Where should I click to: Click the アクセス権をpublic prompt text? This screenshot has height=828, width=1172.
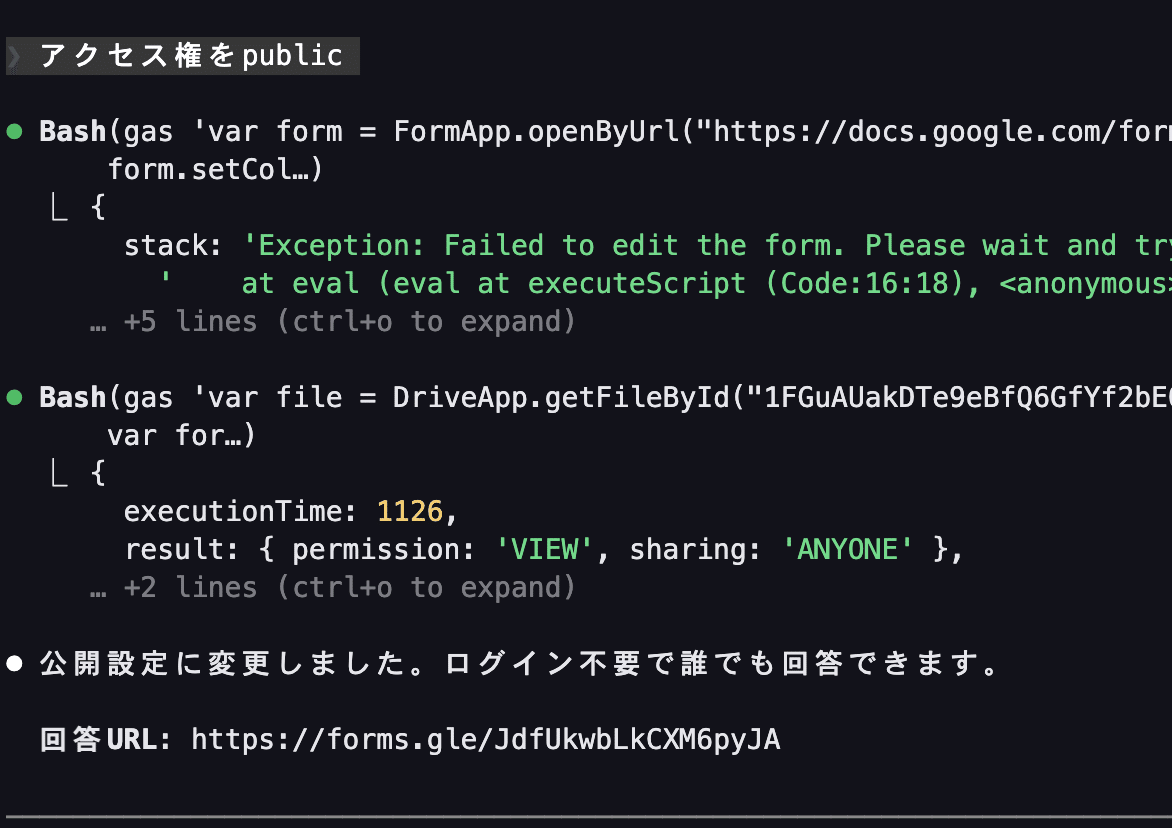(x=191, y=56)
